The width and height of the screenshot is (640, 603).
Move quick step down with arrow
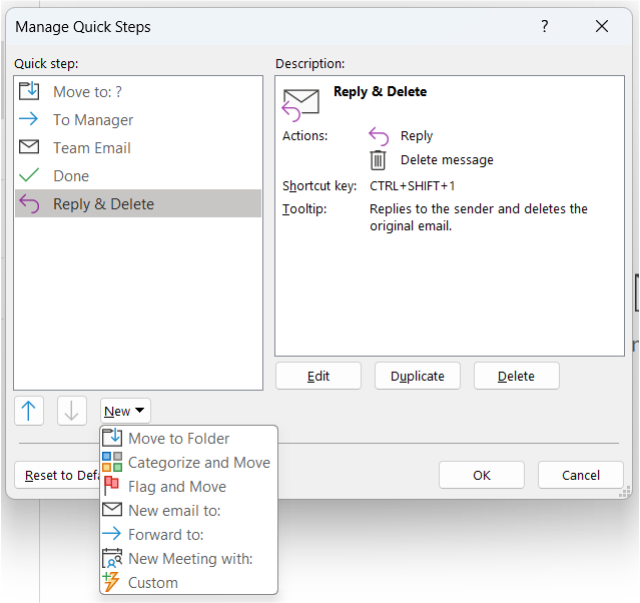[72, 410]
